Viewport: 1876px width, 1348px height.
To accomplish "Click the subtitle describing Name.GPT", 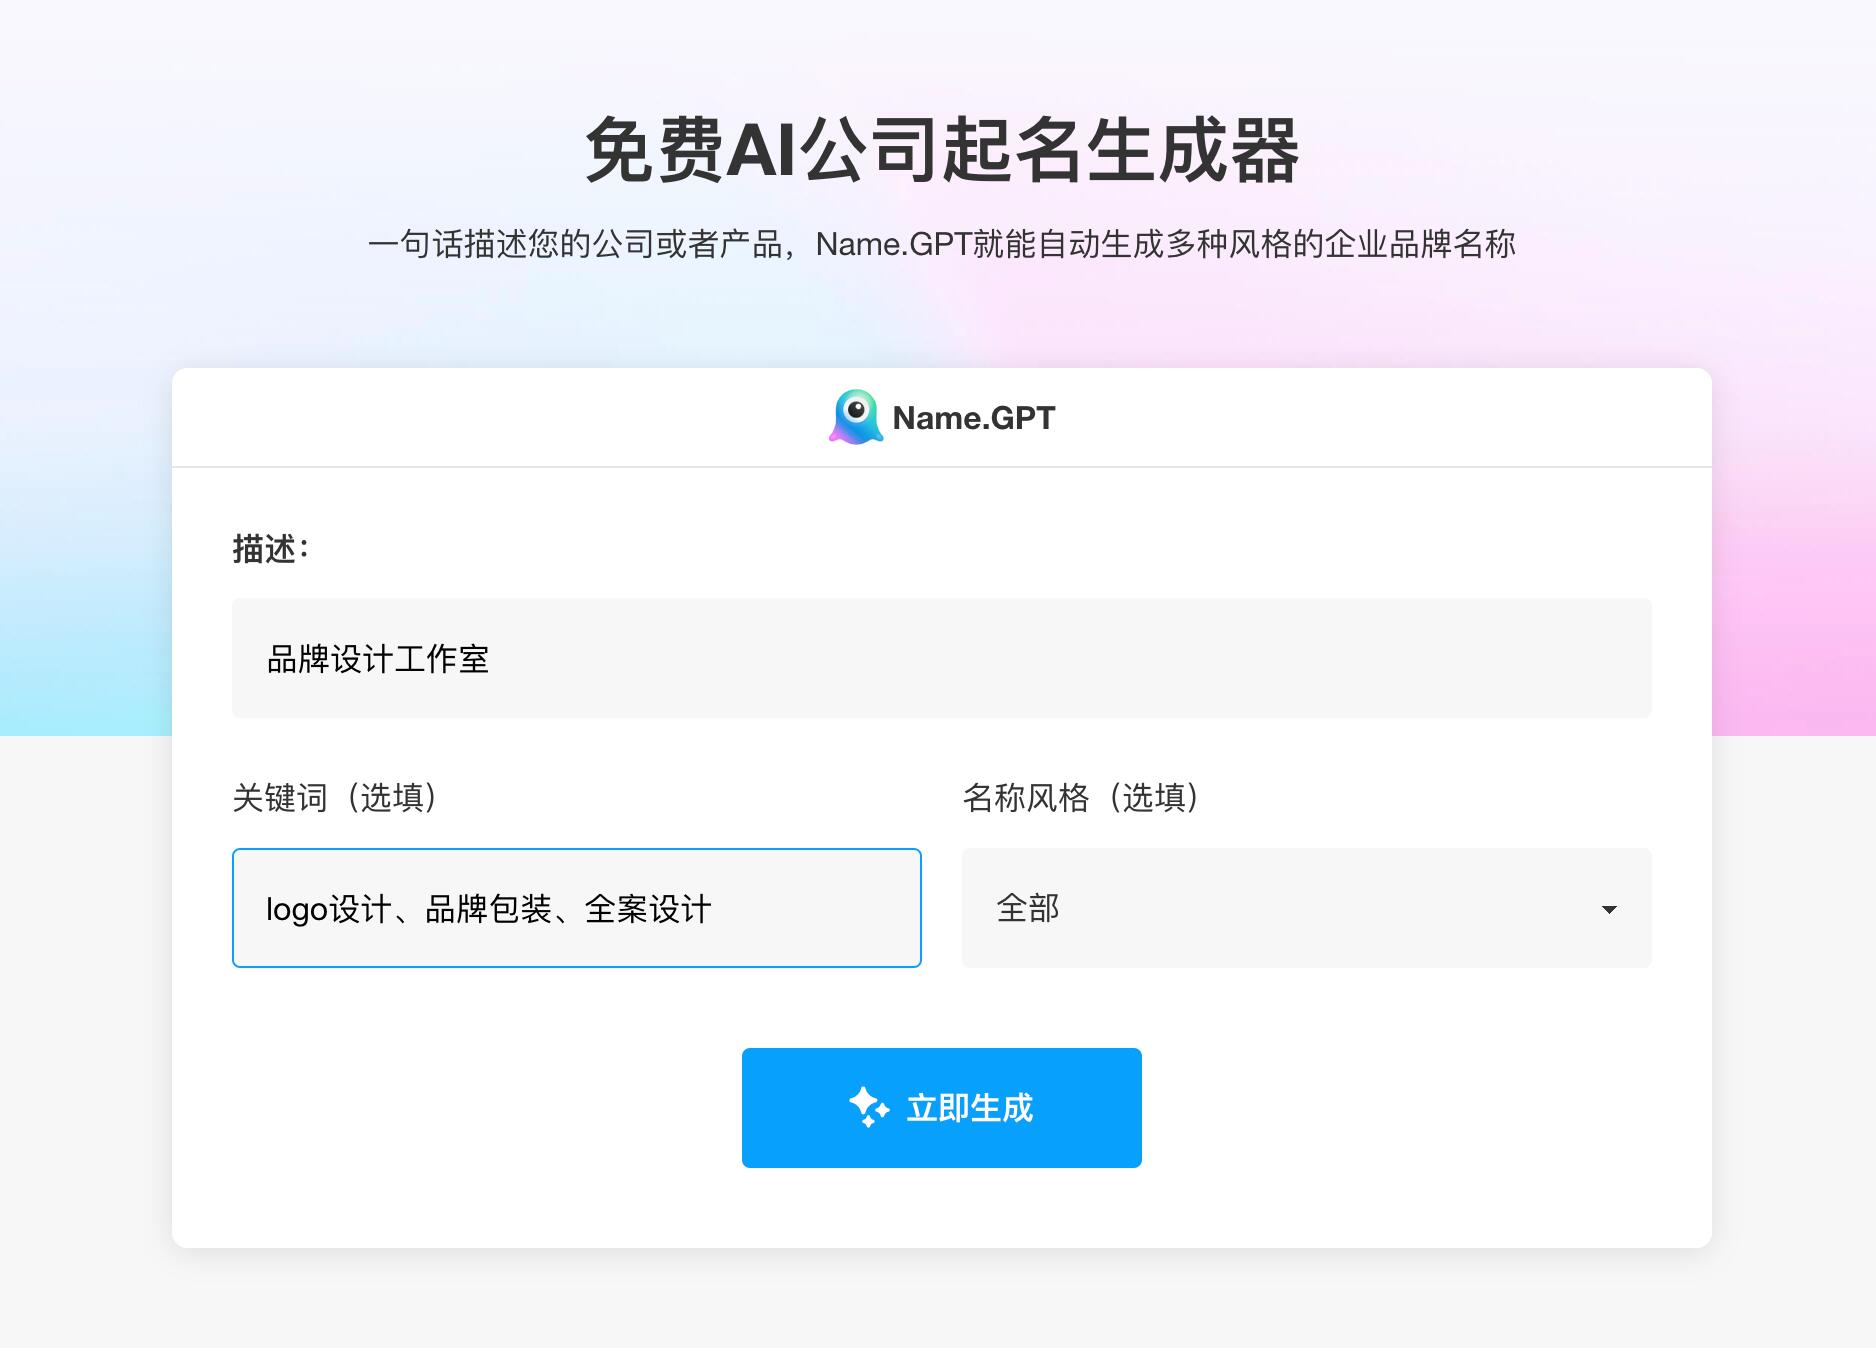I will [941, 244].
